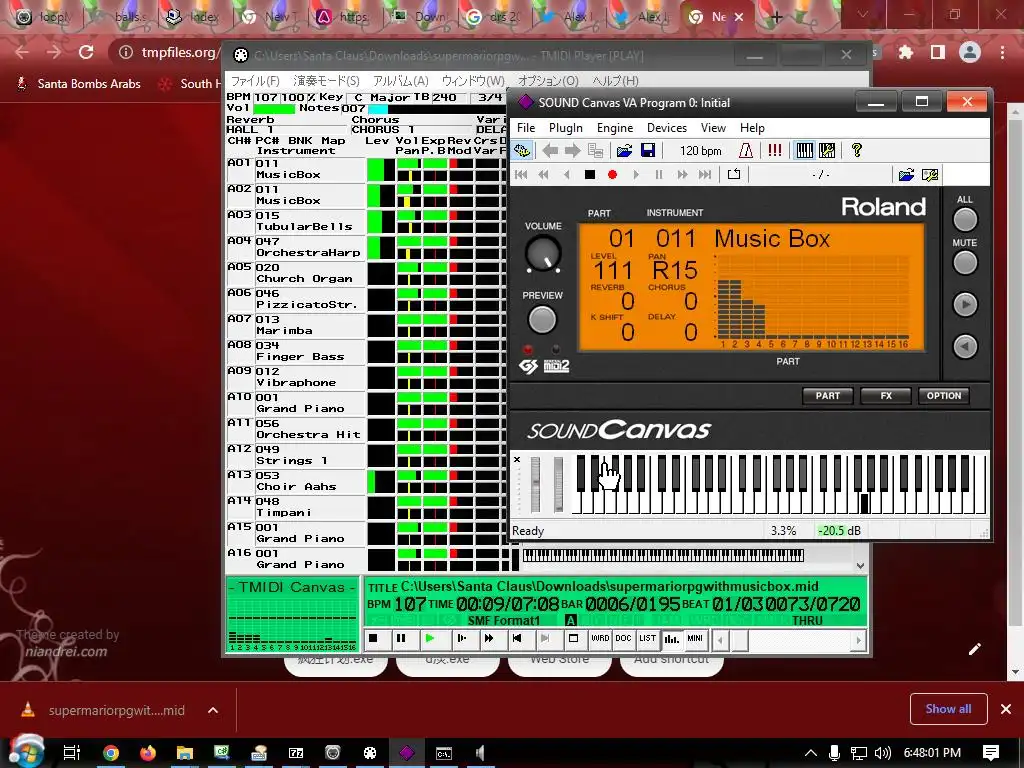Toggle the ALL round button
Image resolution: width=1024 pixels, height=768 pixels.
[965, 220]
